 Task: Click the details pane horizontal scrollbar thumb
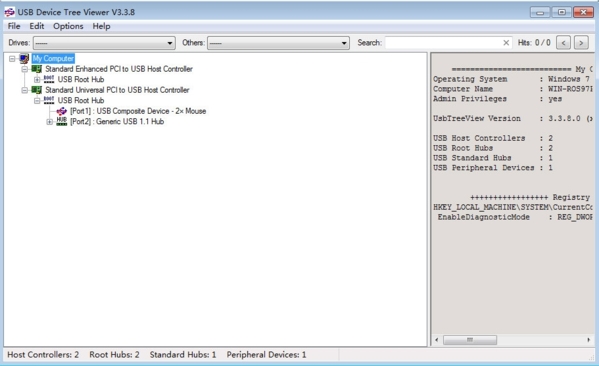pyautogui.click(x=470, y=340)
